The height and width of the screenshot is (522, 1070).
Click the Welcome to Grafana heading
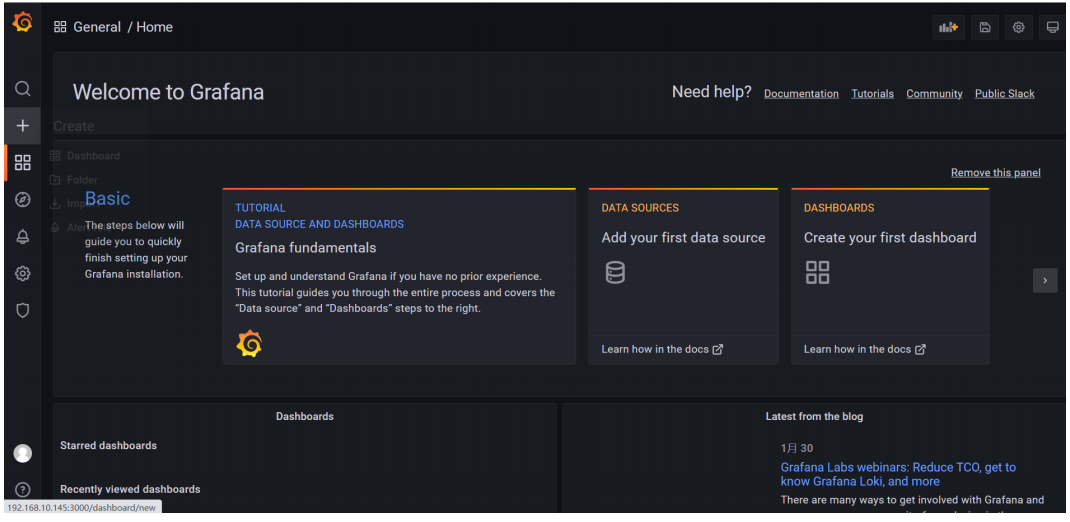tap(169, 92)
